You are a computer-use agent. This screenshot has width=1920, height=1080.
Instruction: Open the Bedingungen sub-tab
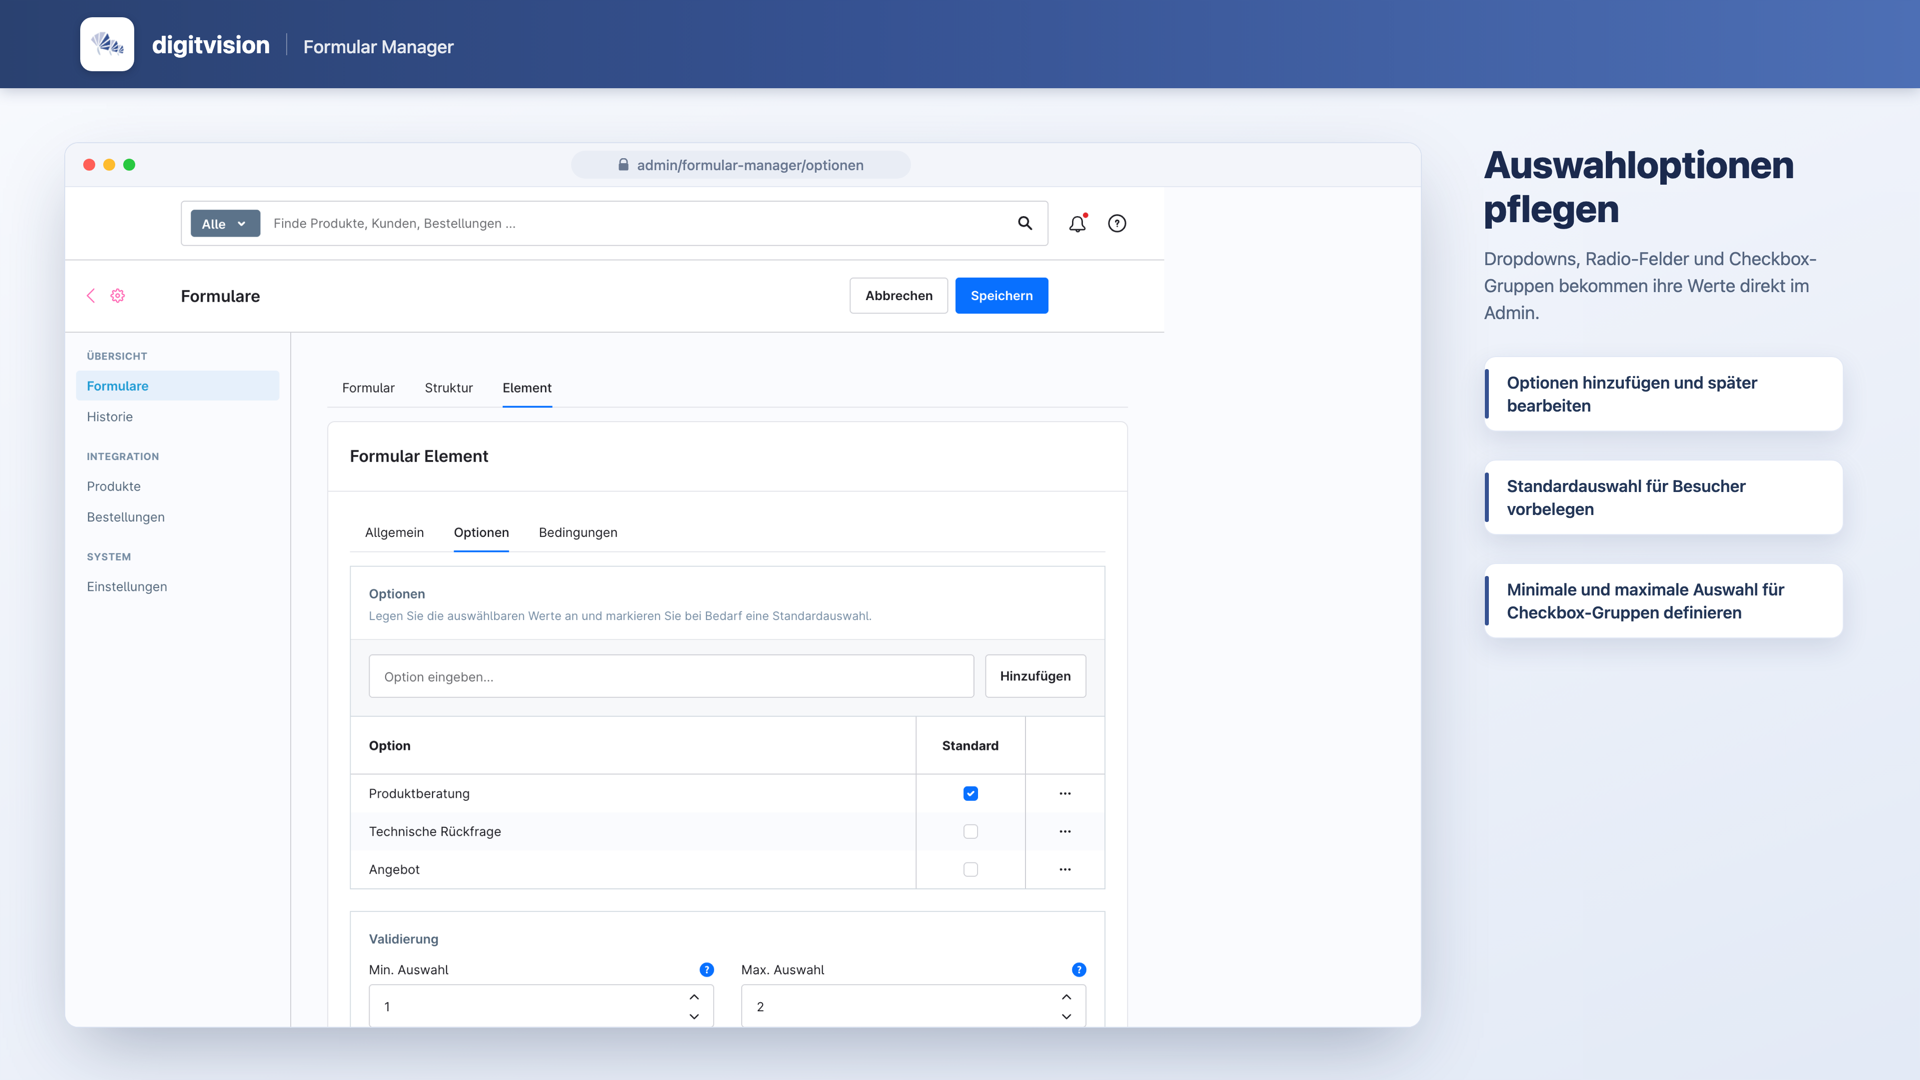[x=578, y=532]
